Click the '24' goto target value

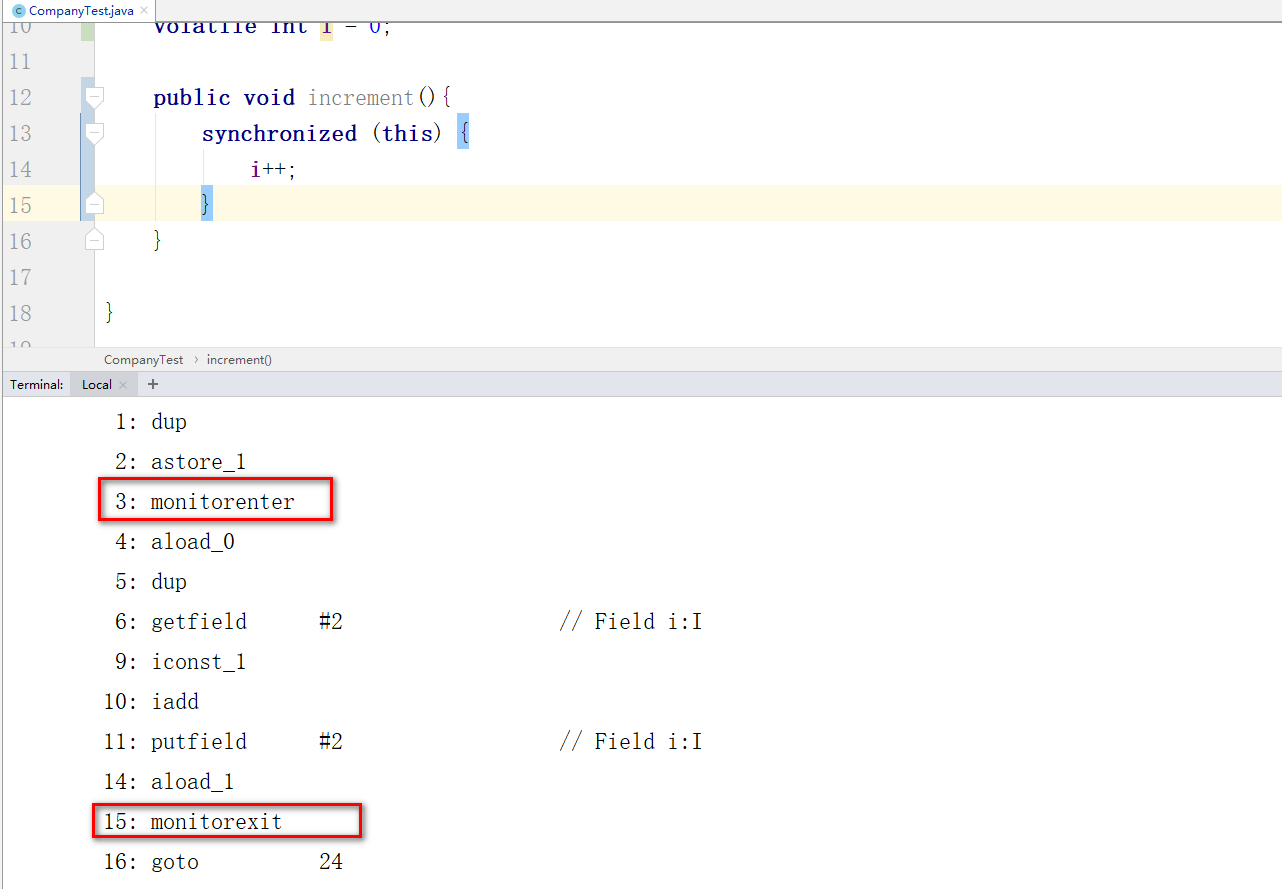click(x=331, y=862)
